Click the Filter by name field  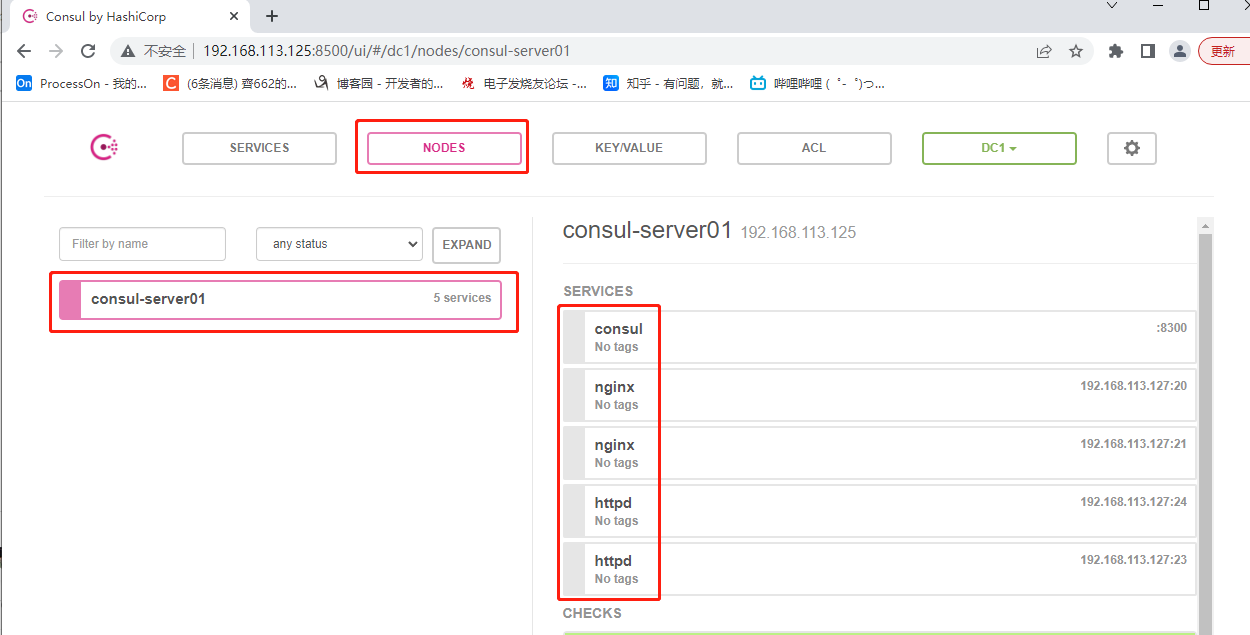click(142, 244)
